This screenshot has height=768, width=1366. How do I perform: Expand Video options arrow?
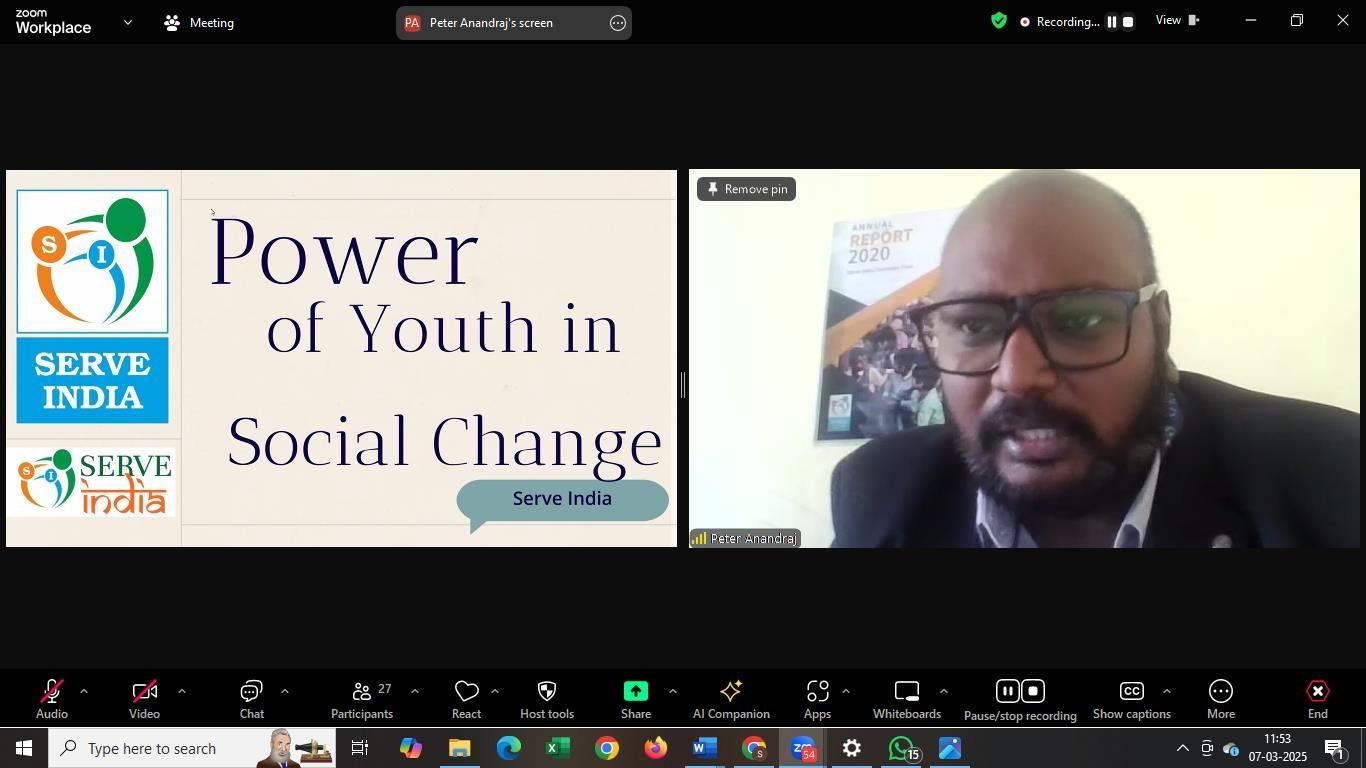tap(181, 691)
